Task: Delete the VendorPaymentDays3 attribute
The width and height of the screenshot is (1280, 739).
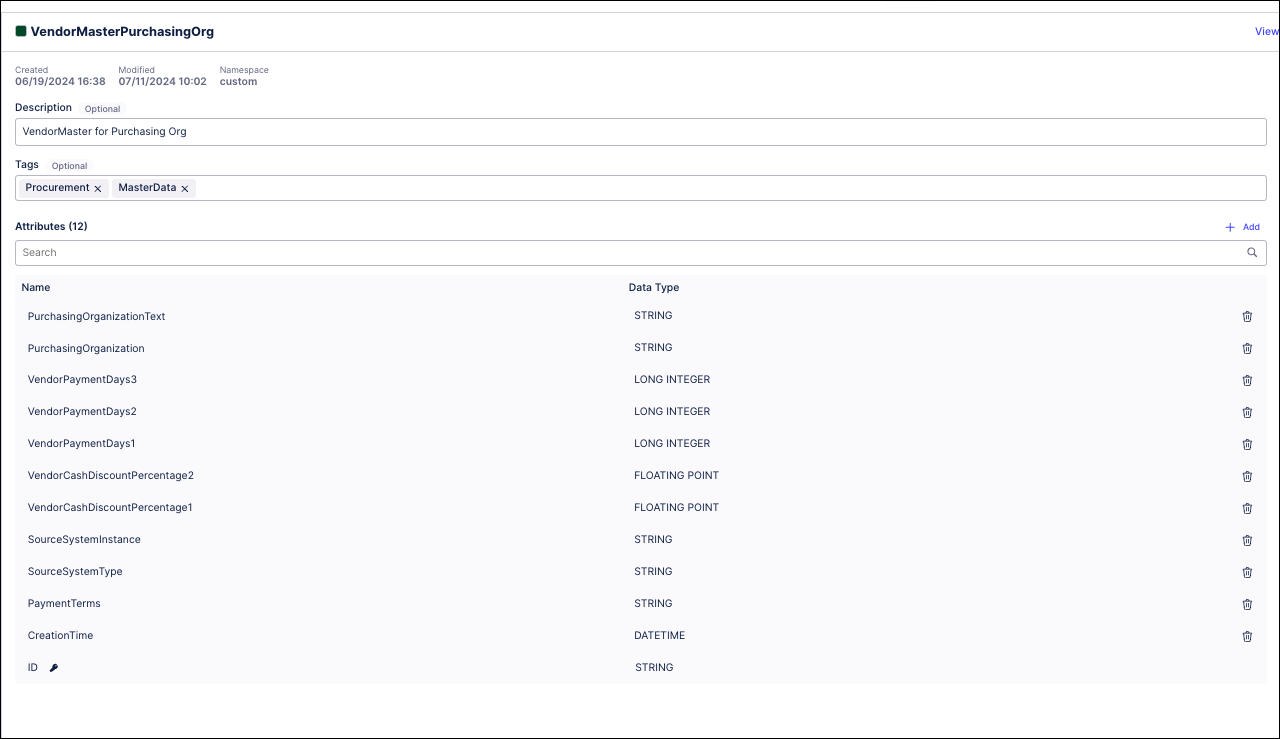Action: coord(1247,380)
